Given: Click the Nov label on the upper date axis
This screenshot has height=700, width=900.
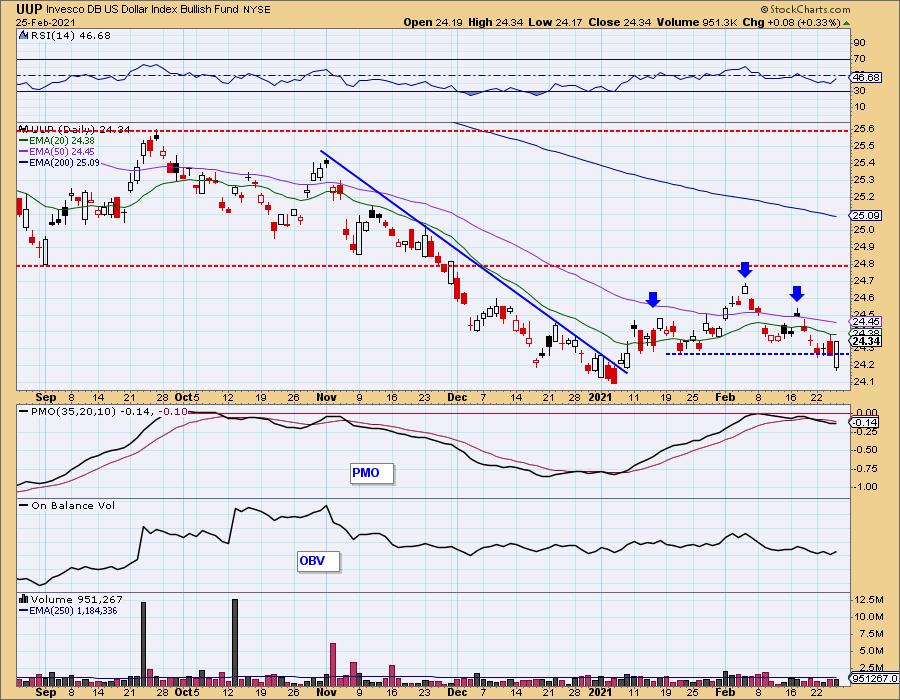Looking at the screenshot, I should point(326,397).
